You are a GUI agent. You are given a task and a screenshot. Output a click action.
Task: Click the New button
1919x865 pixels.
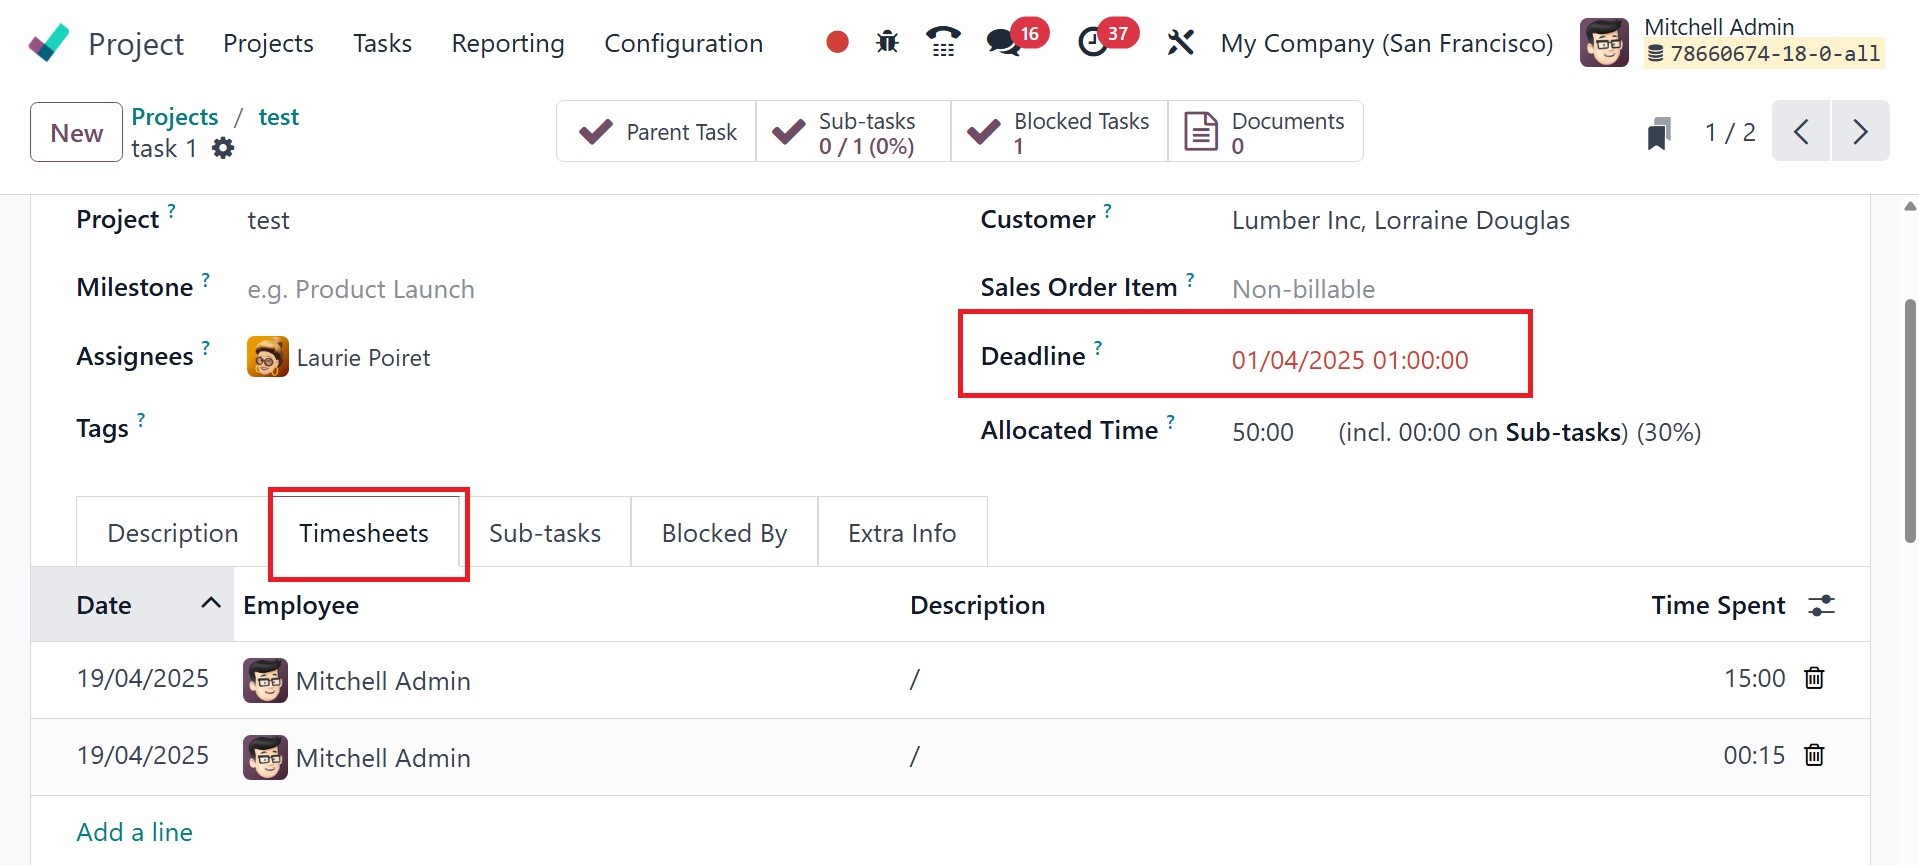click(77, 132)
